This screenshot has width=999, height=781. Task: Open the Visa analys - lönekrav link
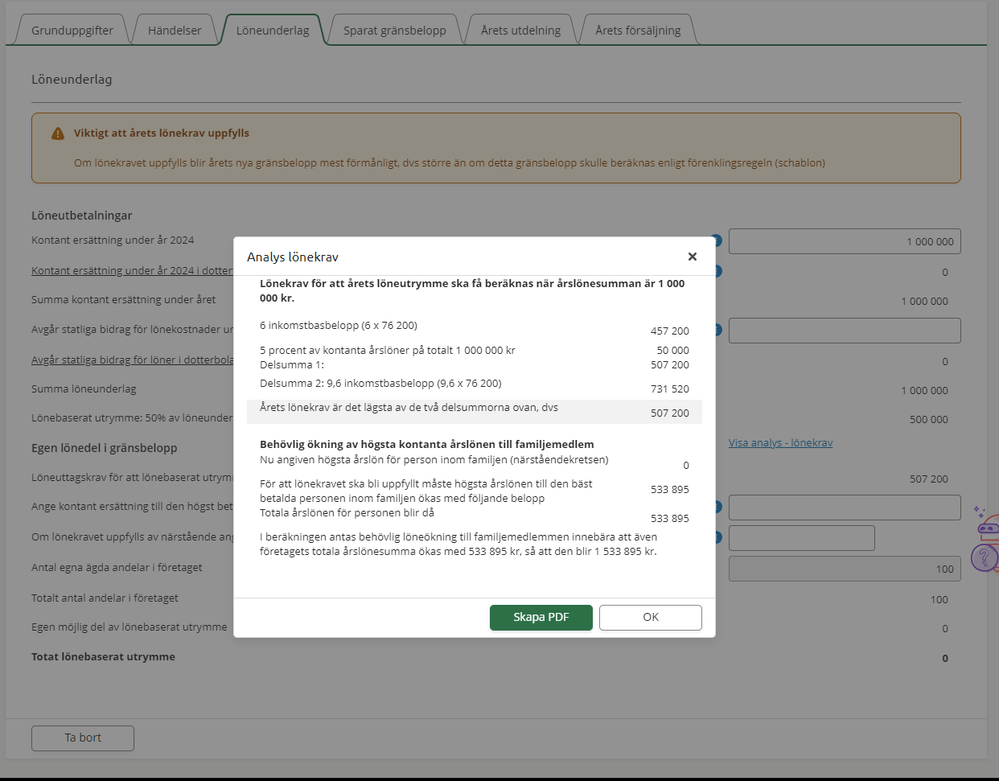click(x=780, y=442)
